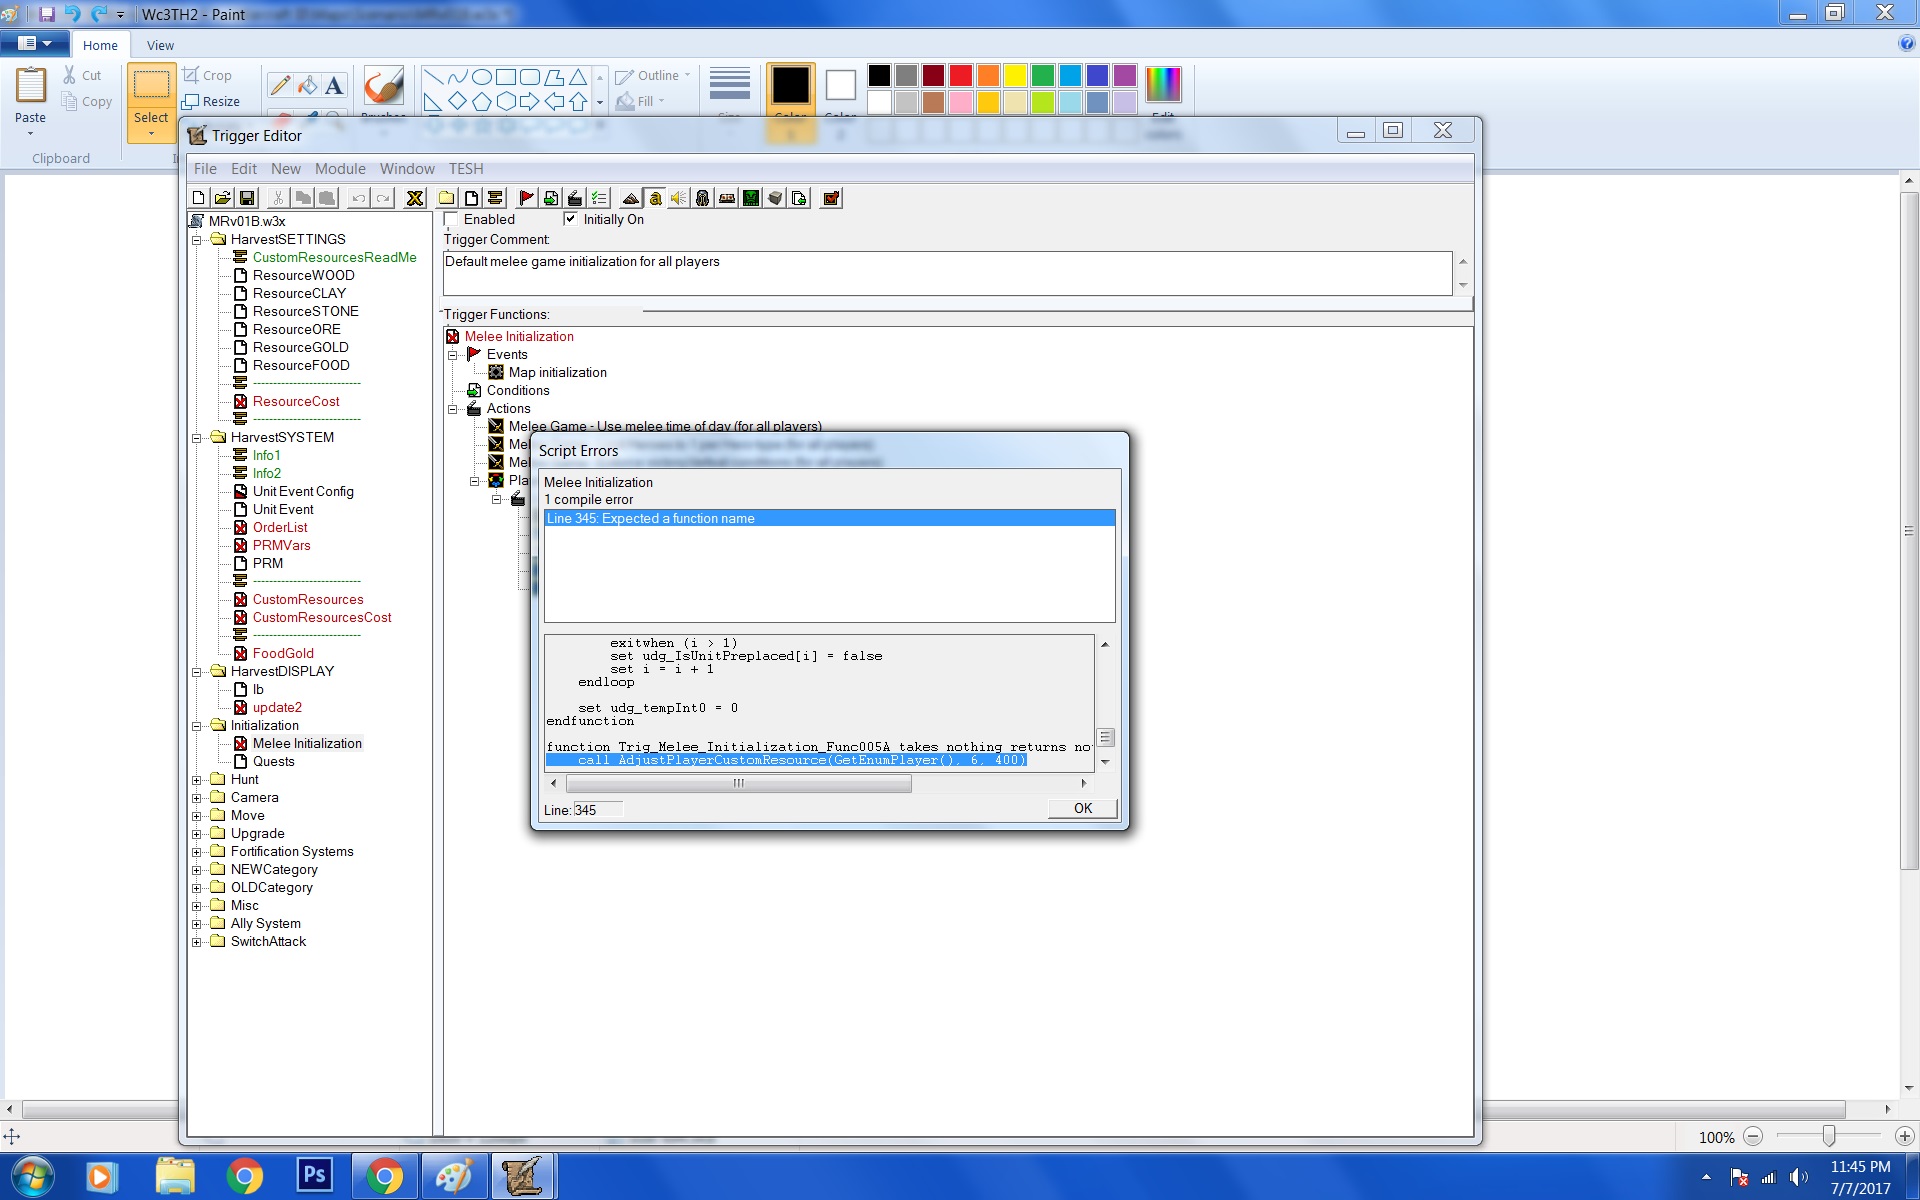Collapse the Actions node
Image resolution: width=1920 pixels, height=1200 pixels.
pyautogui.click(x=453, y=409)
